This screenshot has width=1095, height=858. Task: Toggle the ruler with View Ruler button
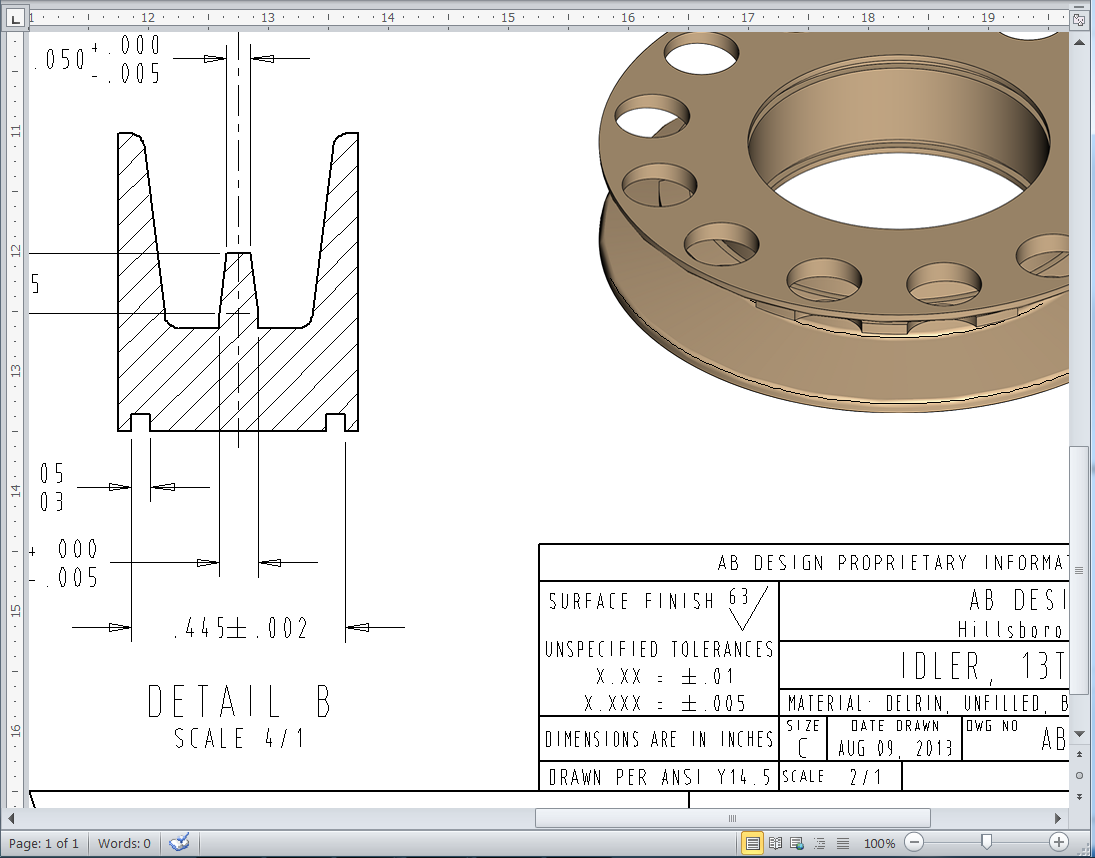coord(1079,18)
